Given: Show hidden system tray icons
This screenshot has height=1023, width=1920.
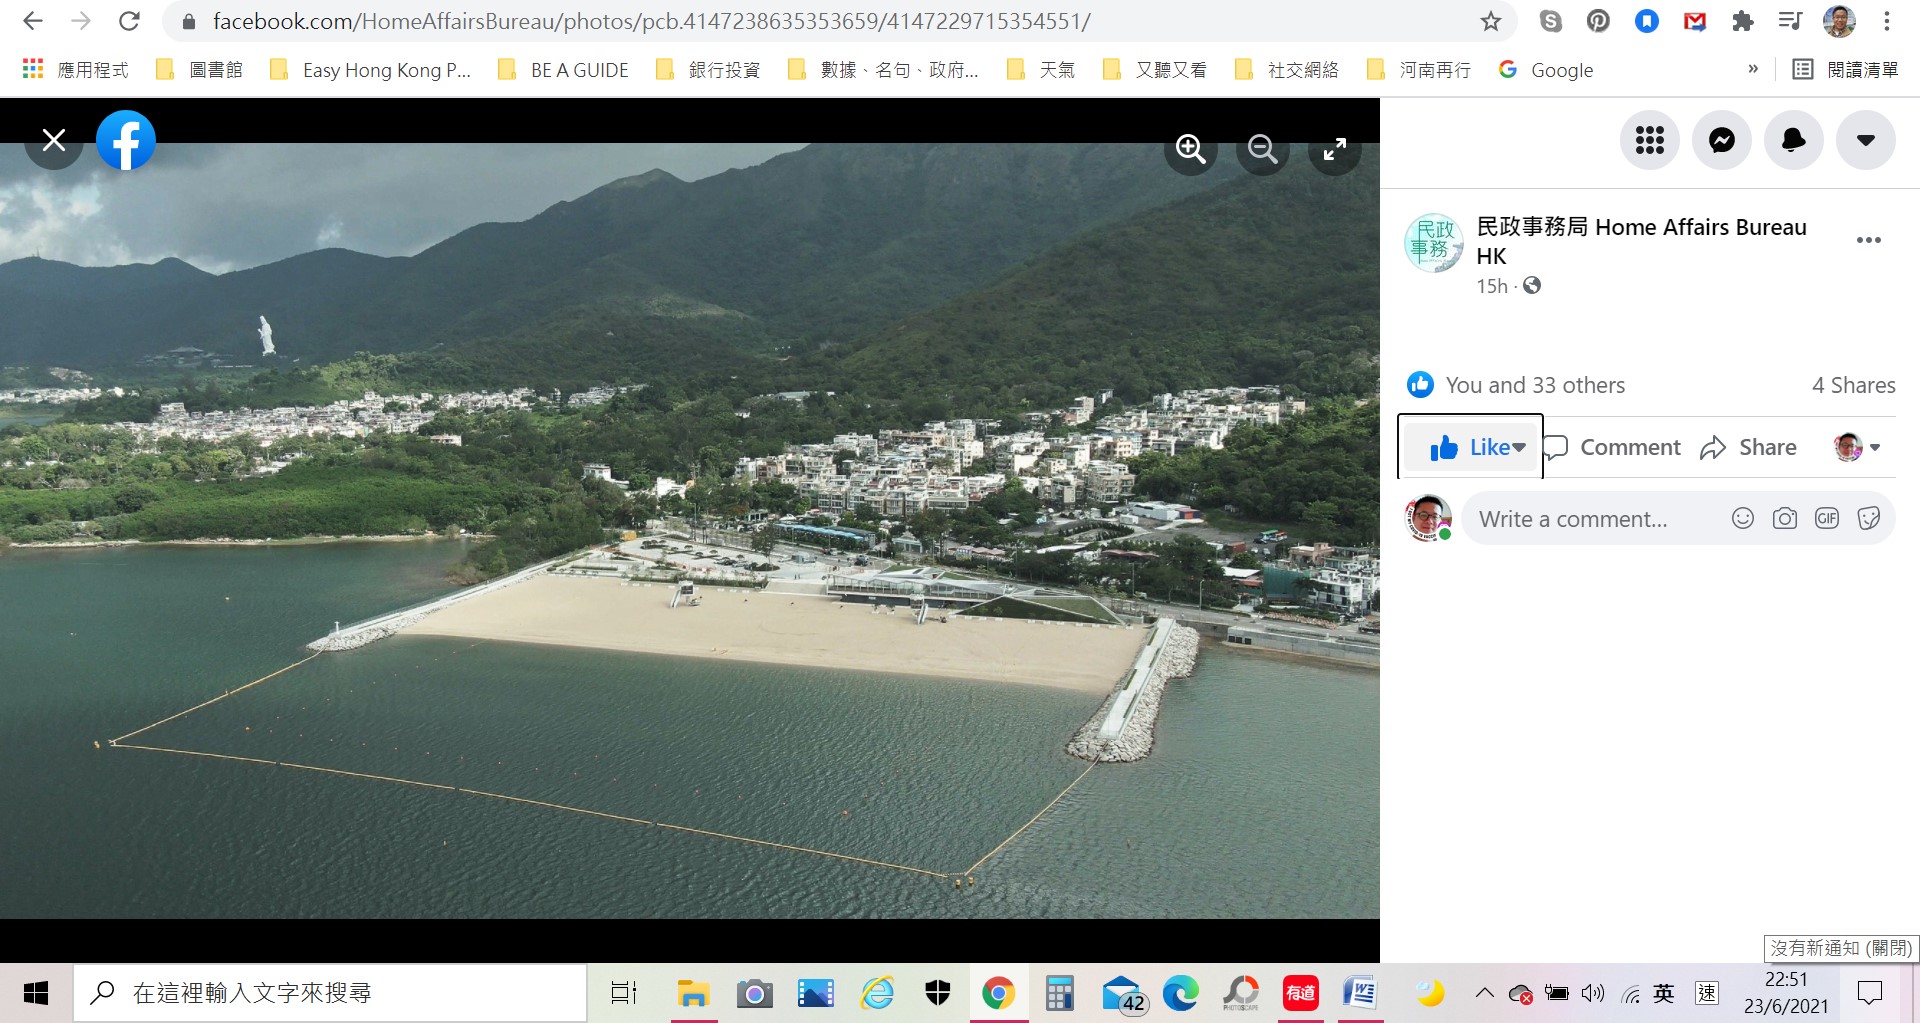Looking at the screenshot, I should tap(1484, 993).
